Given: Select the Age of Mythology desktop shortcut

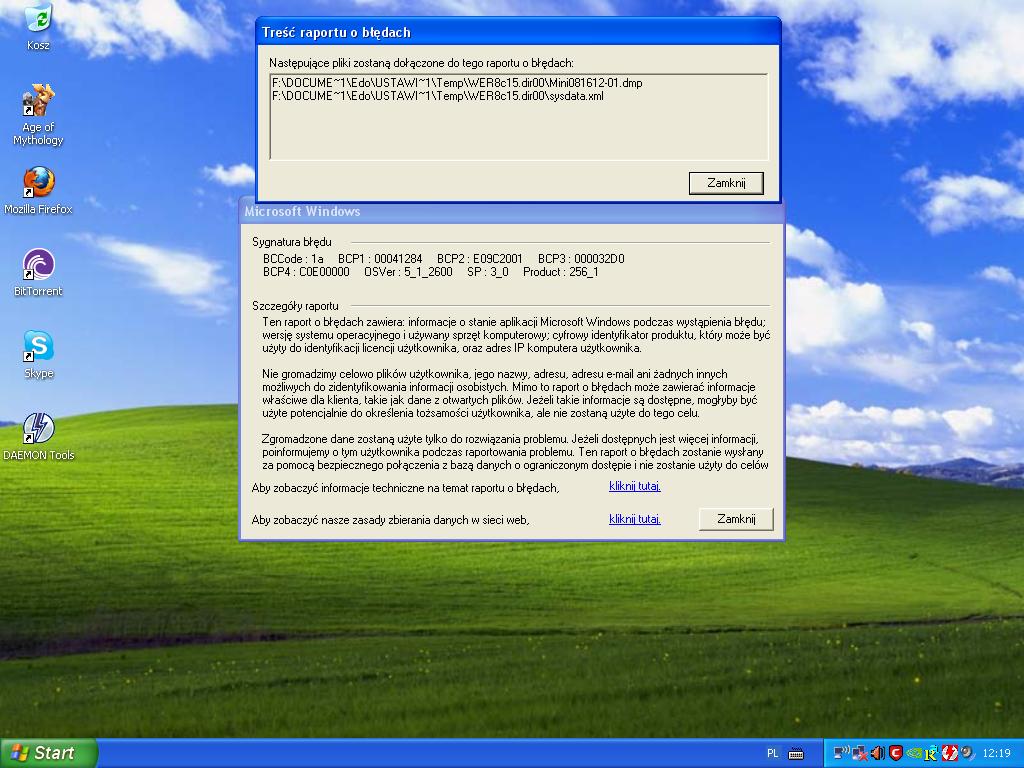Looking at the screenshot, I should pos(38,115).
